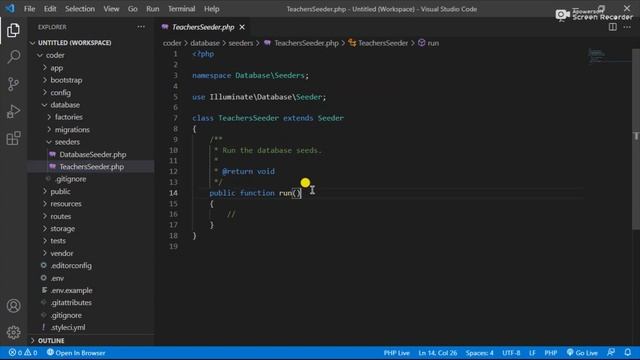Viewport: 640px width, 360px height.
Task: Open .gitignore inside database folder
Action: pyautogui.click(x=91, y=179)
